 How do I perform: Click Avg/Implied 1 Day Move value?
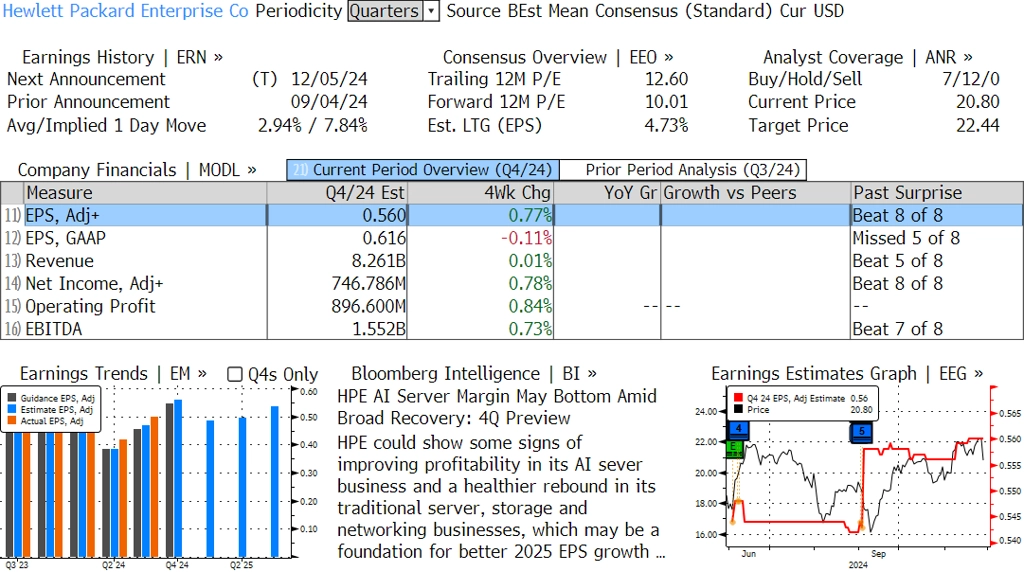[312, 125]
